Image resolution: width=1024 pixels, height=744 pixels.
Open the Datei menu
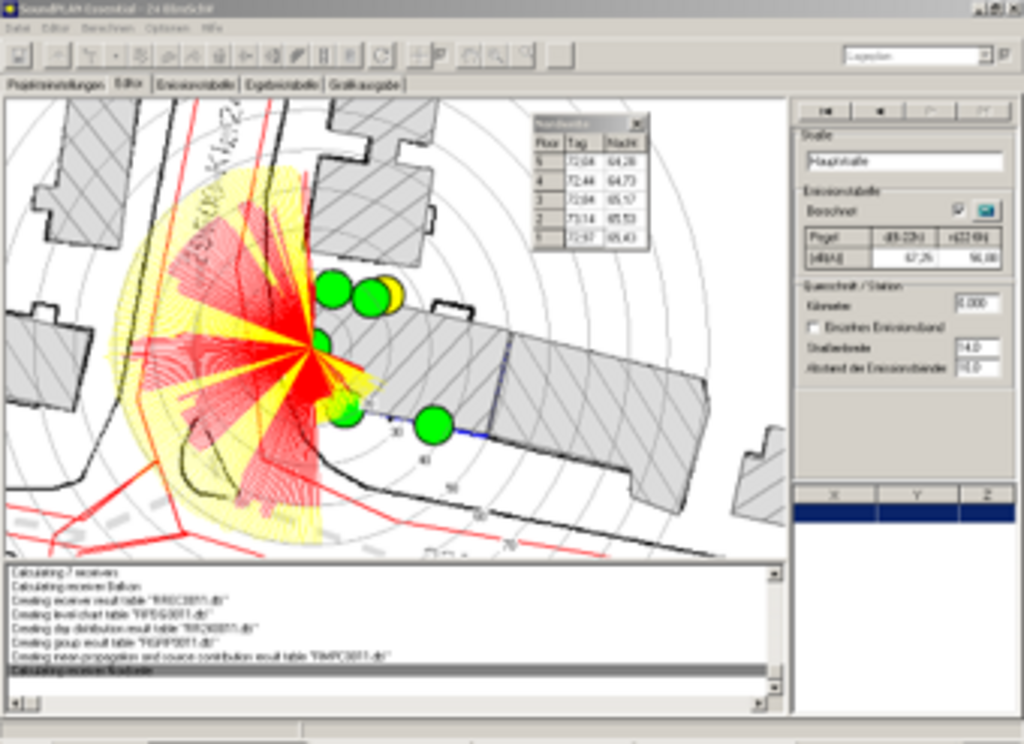(x=18, y=29)
